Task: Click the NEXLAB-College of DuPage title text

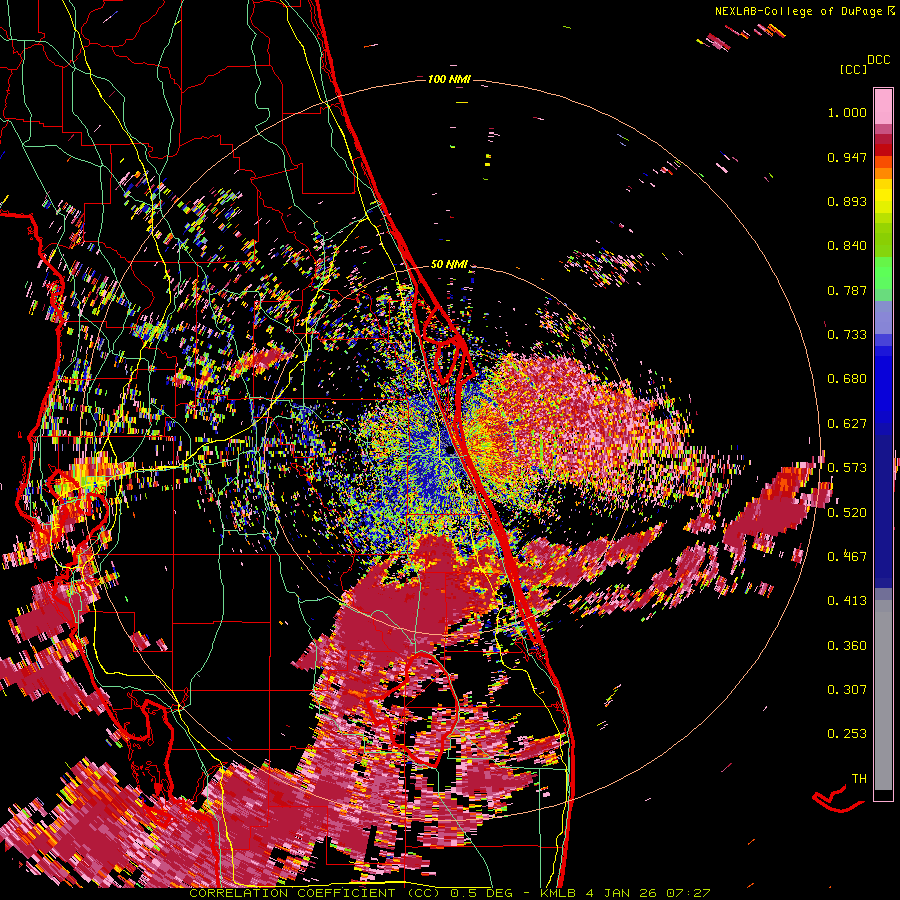Action: point(798,11)
